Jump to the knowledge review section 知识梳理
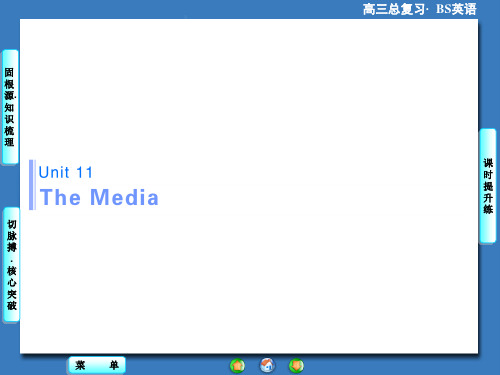This screenshot has height=375, width=500. click(9, 125)
